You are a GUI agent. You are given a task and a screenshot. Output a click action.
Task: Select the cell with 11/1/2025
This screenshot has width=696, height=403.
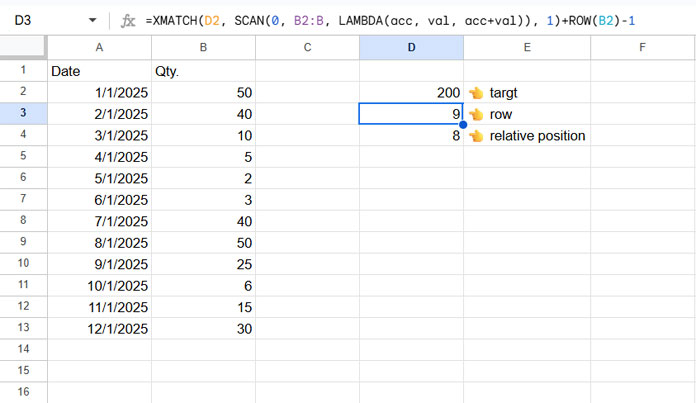99,307
